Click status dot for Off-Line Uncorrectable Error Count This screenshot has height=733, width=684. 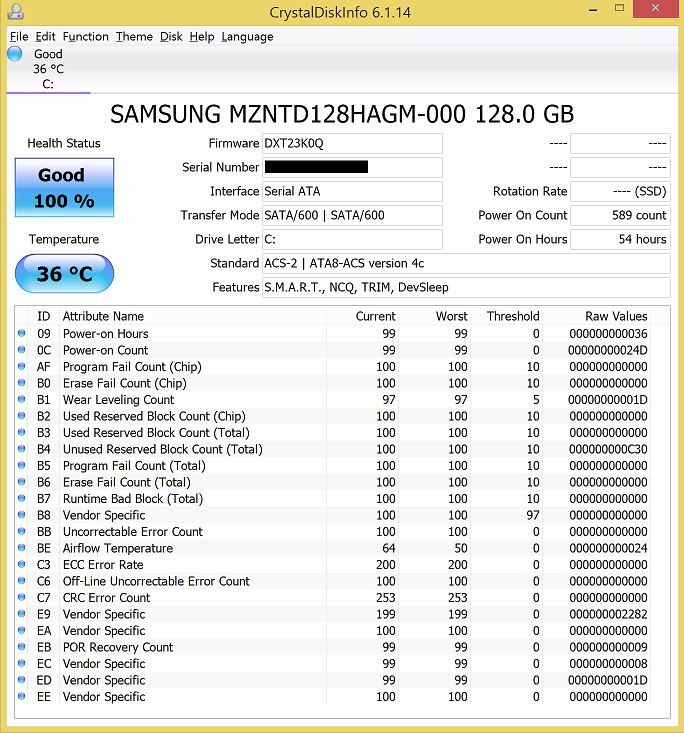coord(22,581)
